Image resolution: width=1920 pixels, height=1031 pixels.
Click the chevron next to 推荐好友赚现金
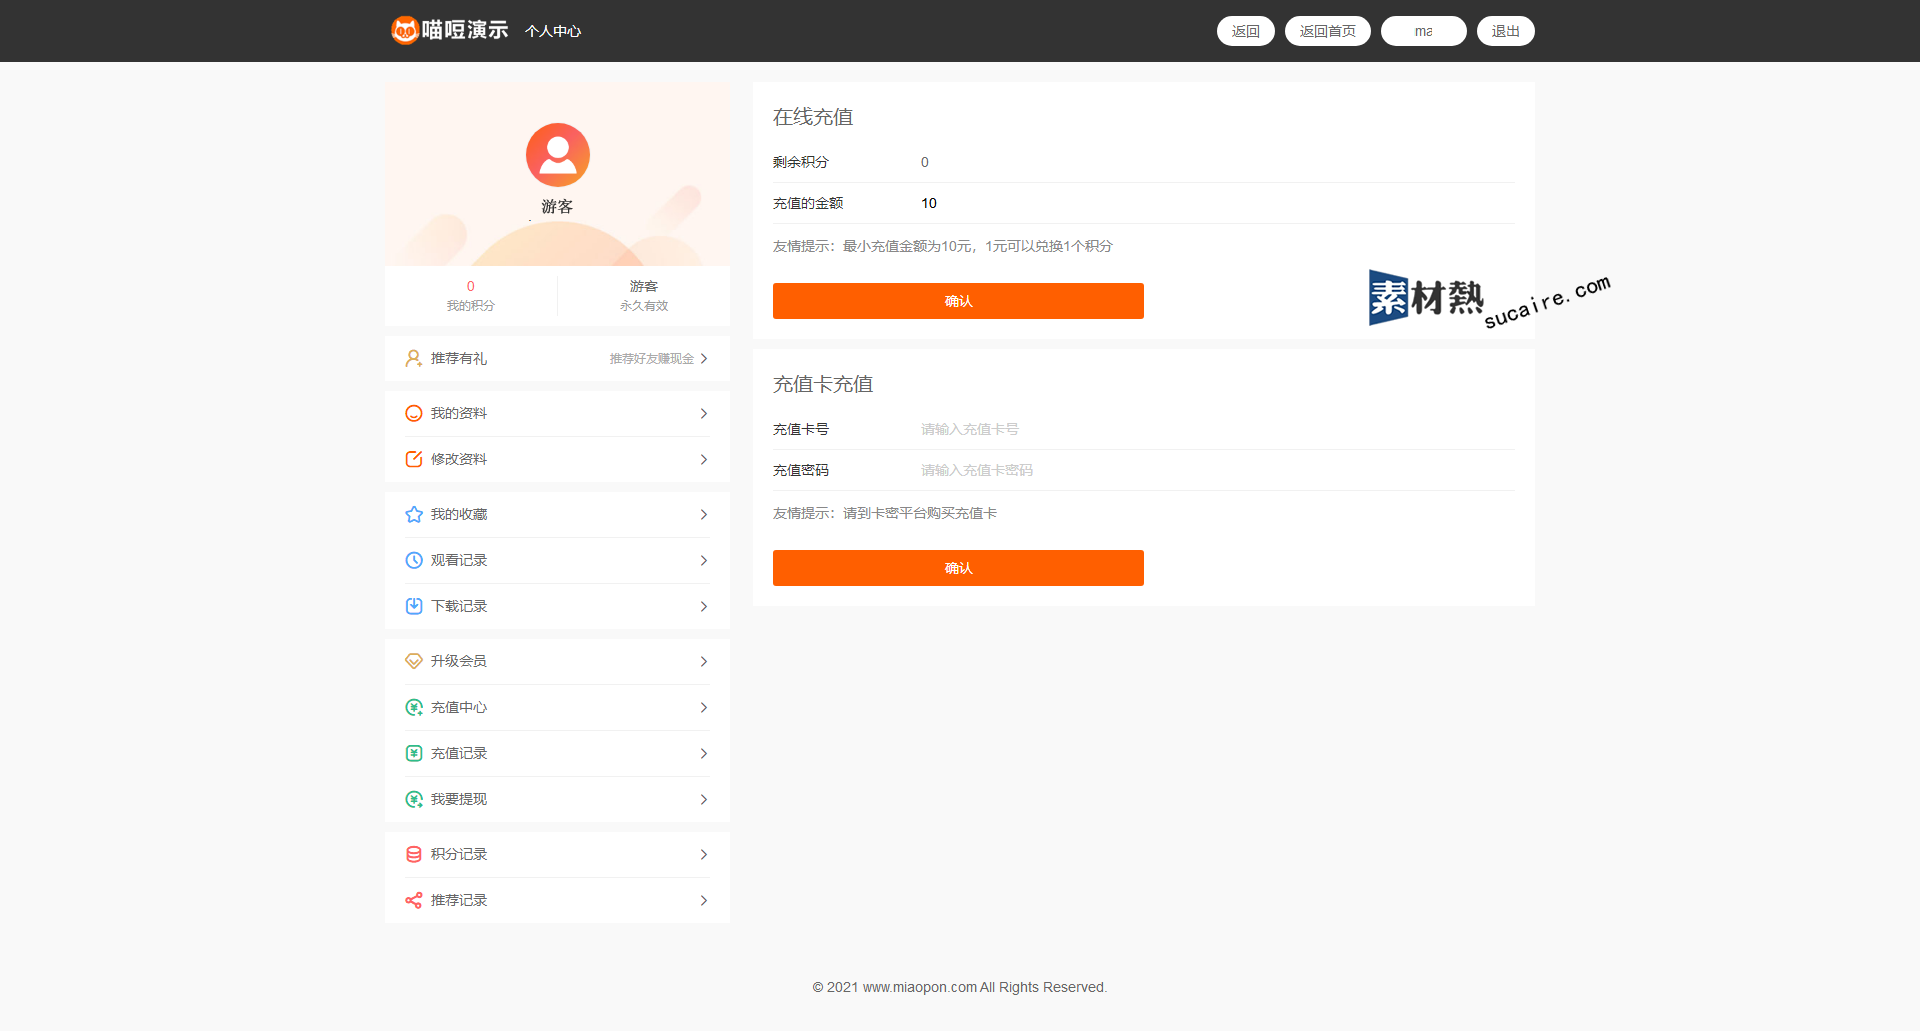704,359
